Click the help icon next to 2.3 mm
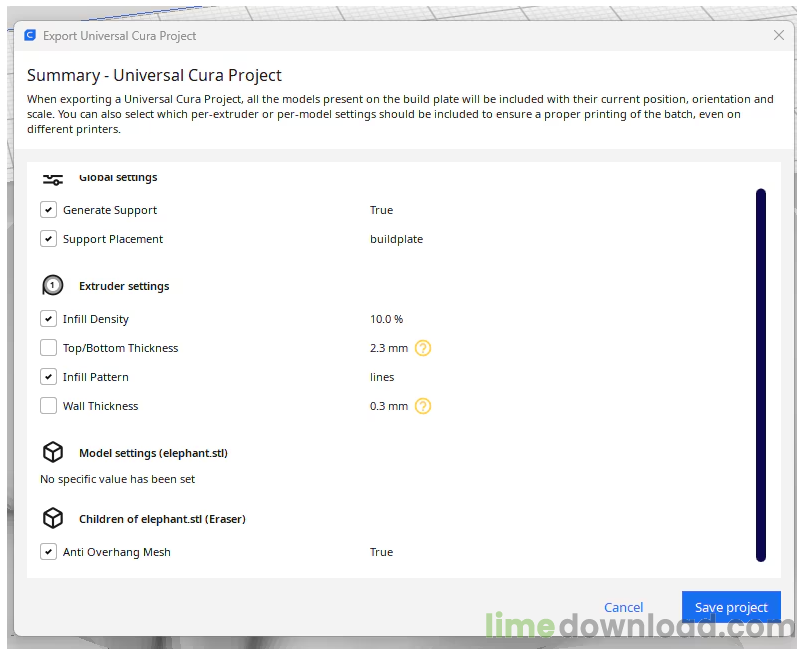The image size is (803, 657). coord(423,348)
